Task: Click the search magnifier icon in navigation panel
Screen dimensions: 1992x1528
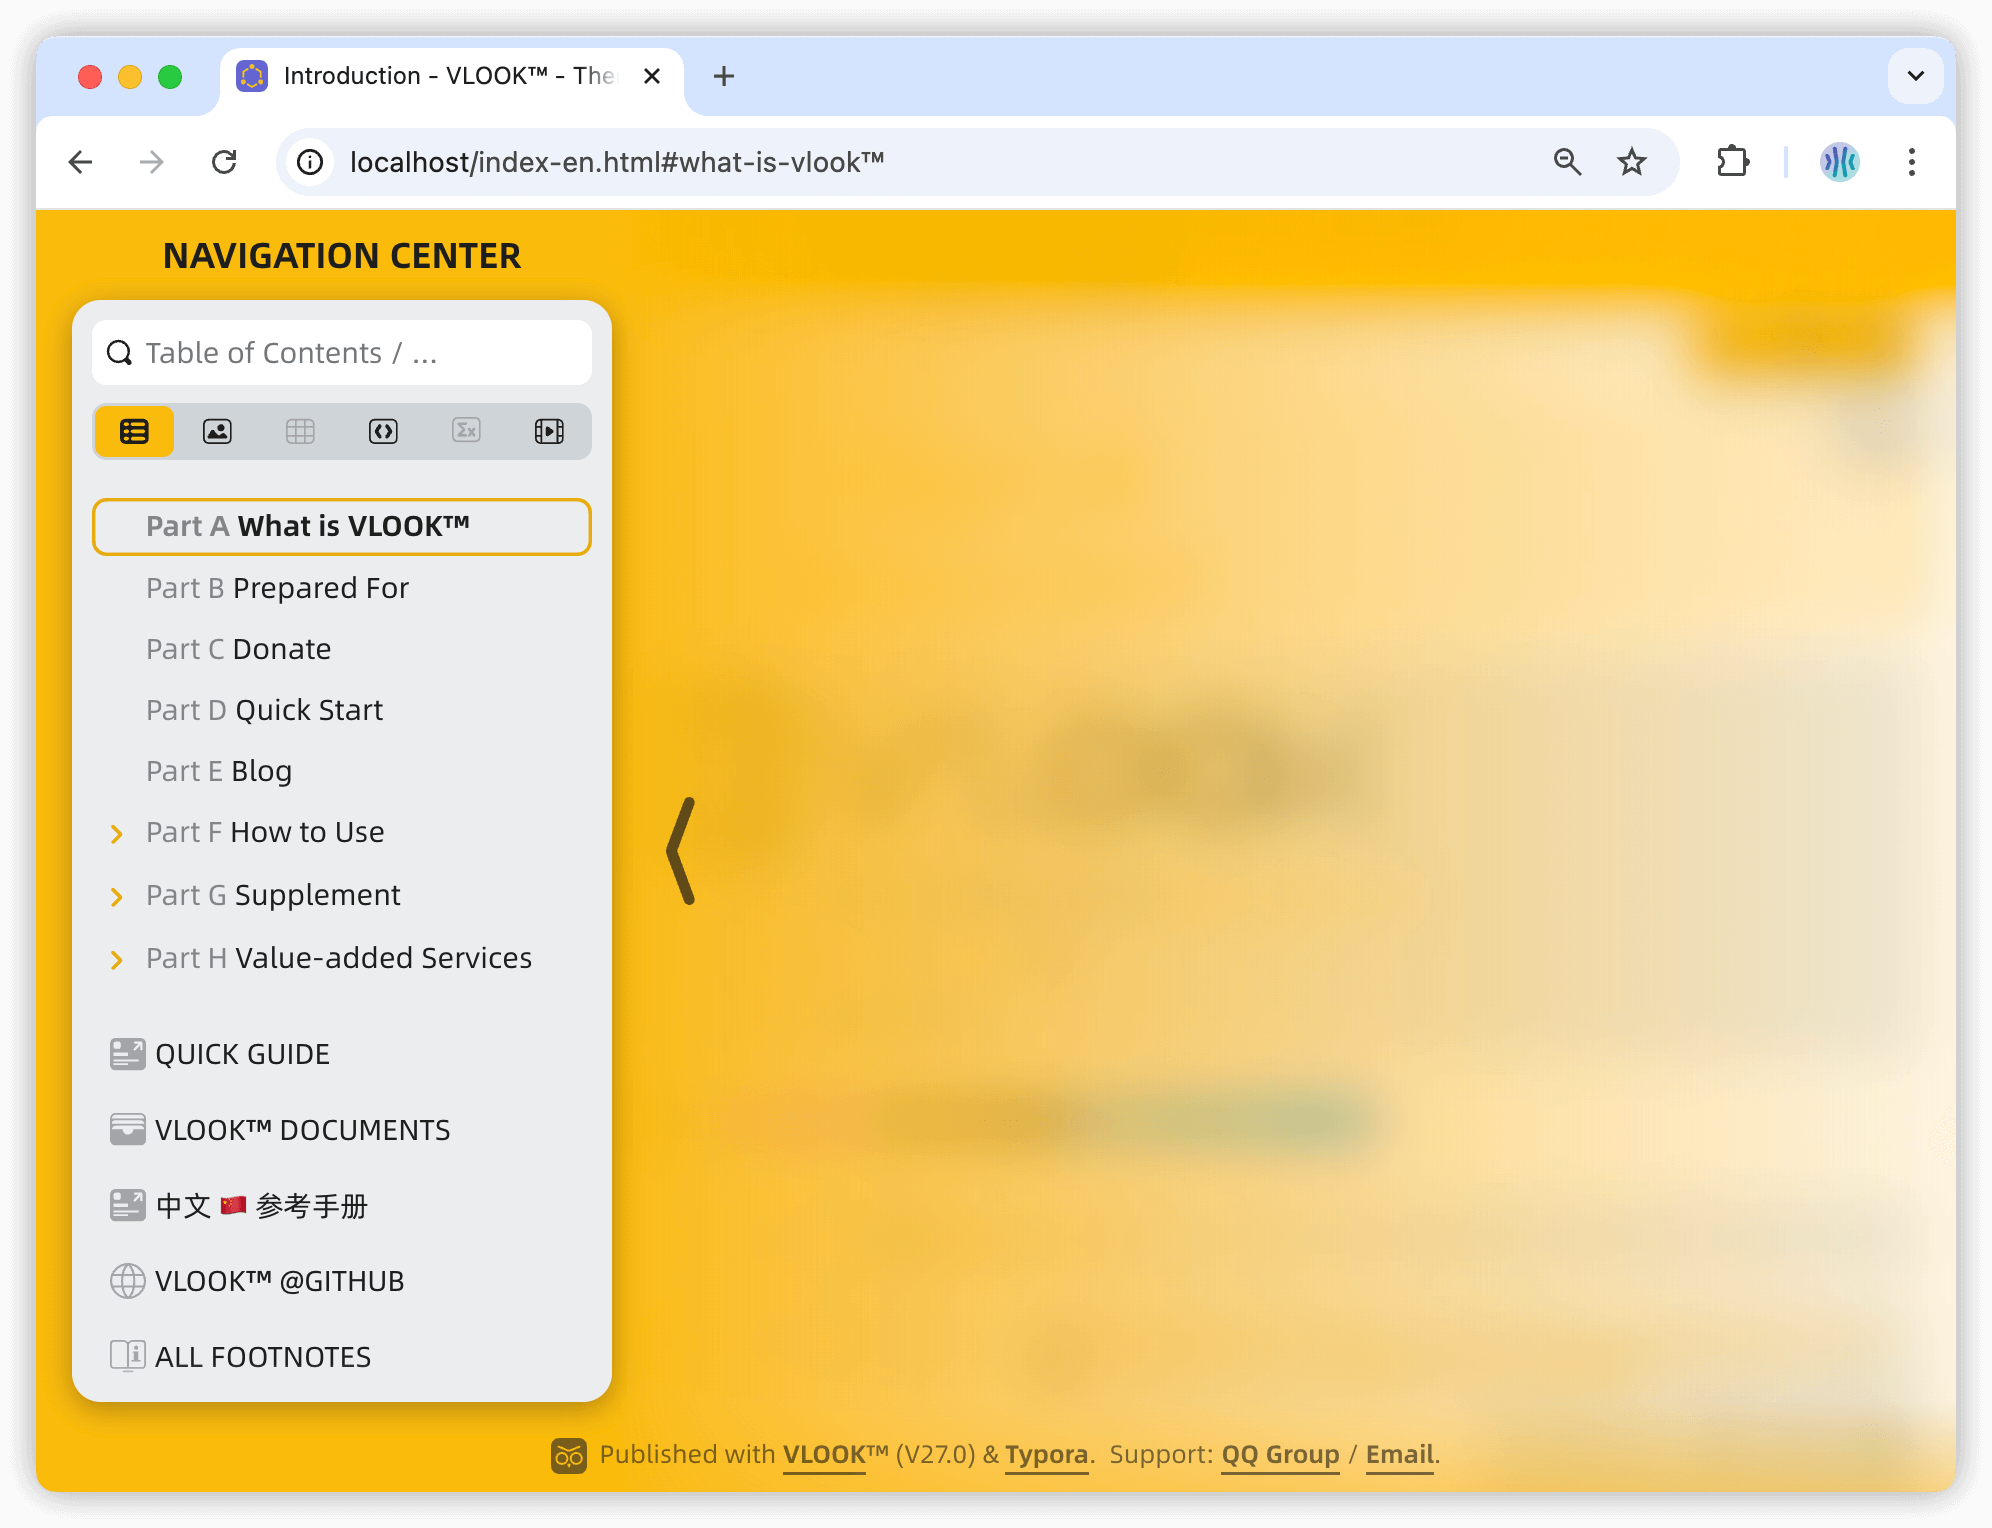Action: click(119, 353)
